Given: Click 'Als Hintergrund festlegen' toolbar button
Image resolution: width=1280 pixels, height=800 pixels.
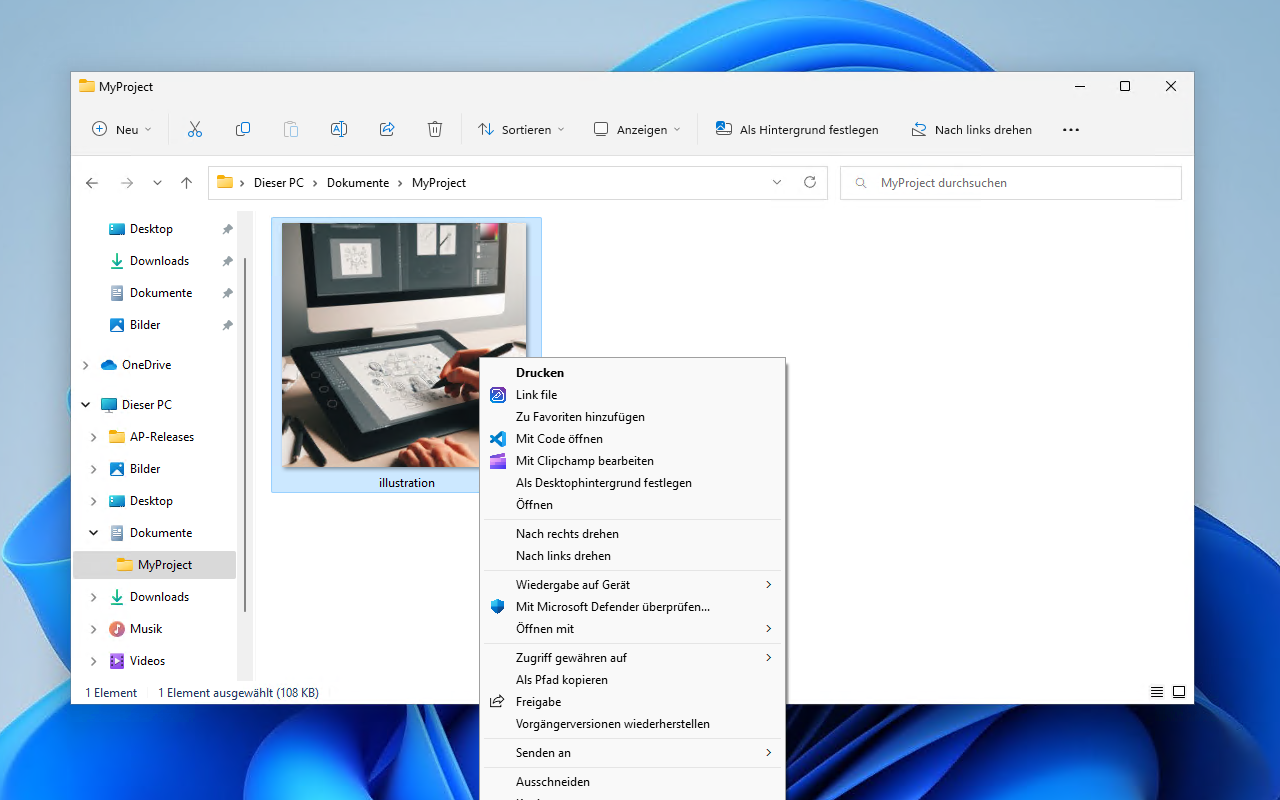Looking at the screenshot, I should [797, 129].
